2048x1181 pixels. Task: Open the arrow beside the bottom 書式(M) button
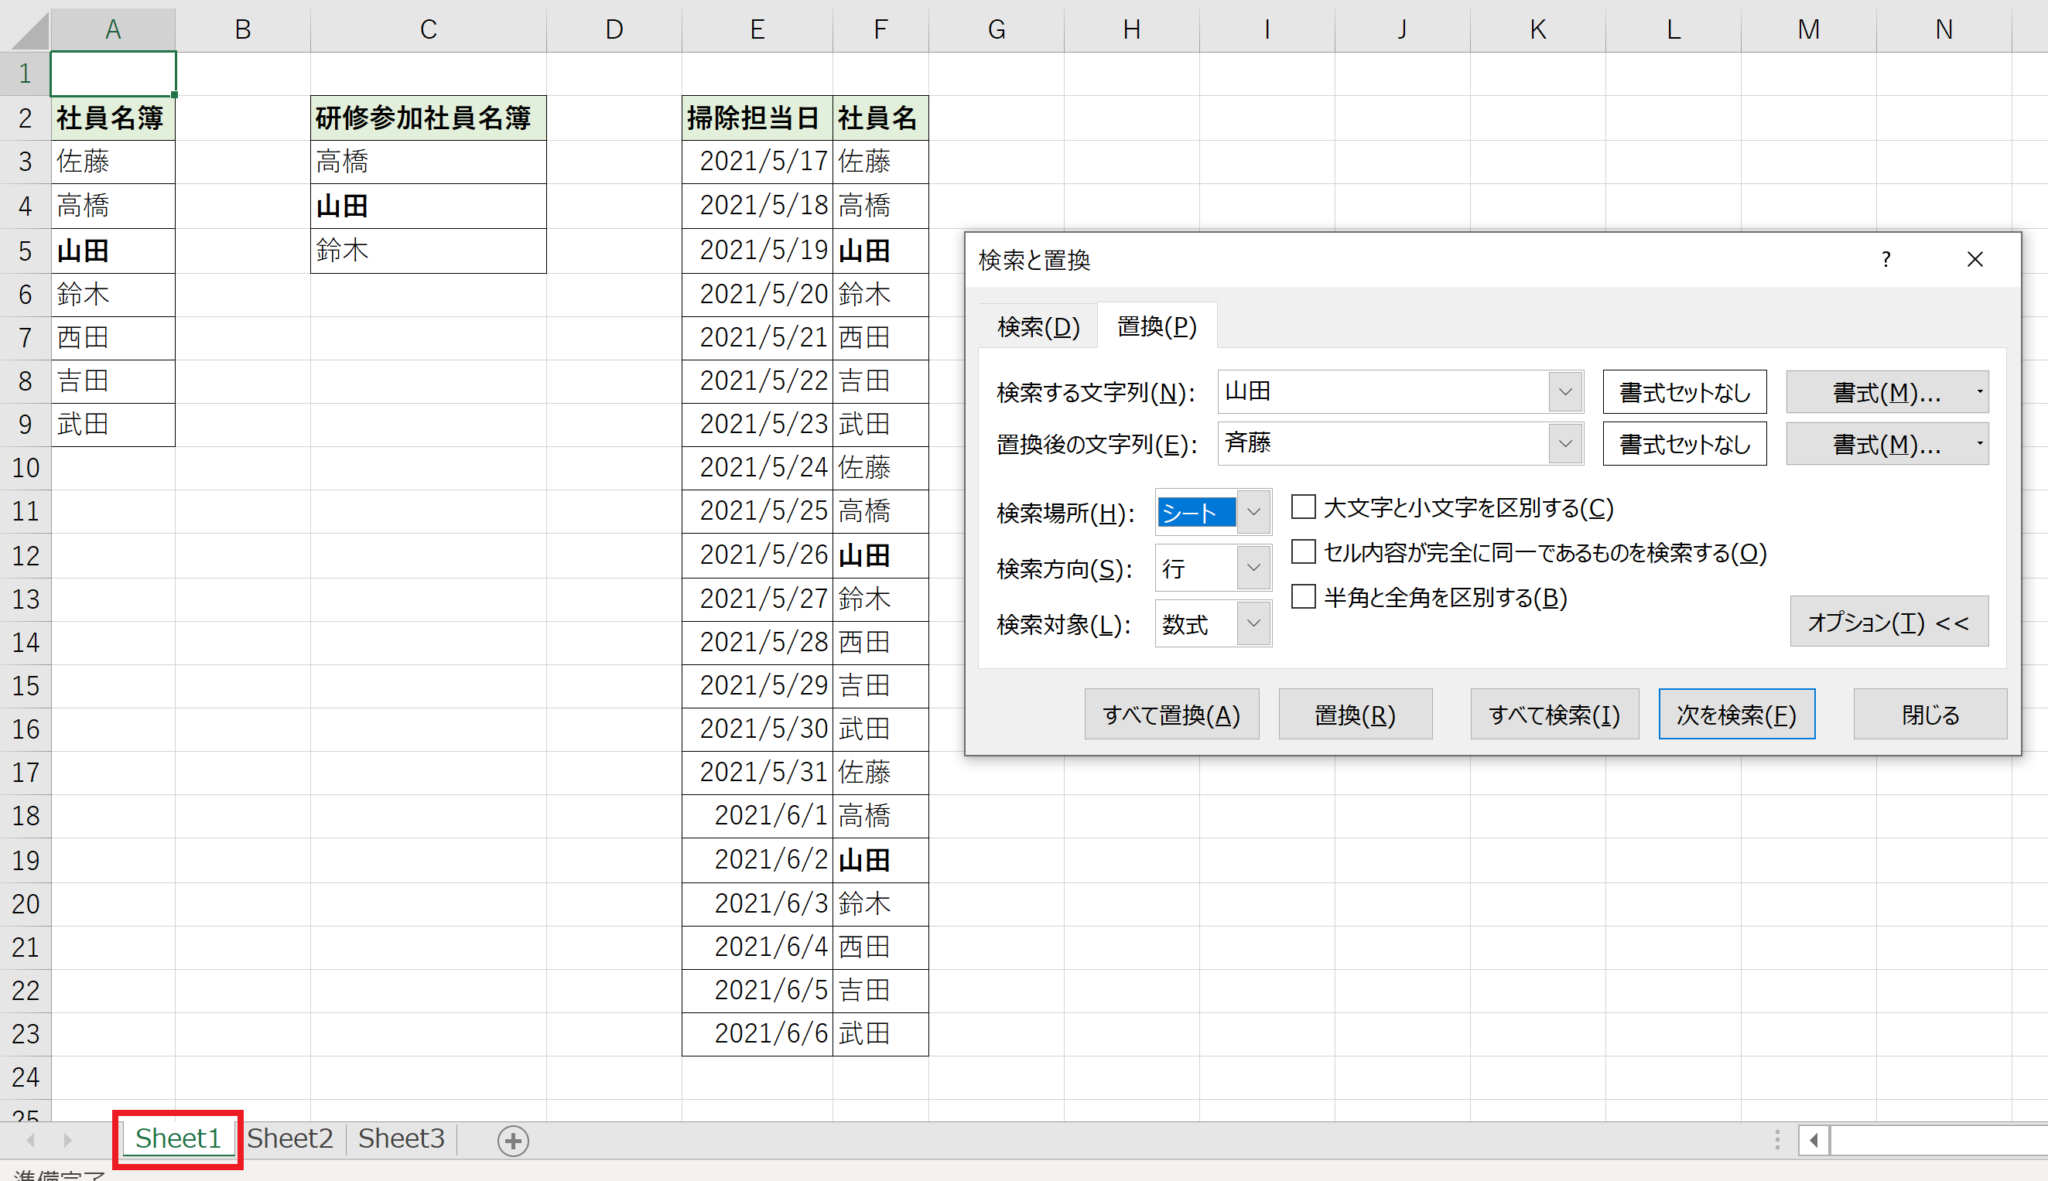pos(1979,444)
